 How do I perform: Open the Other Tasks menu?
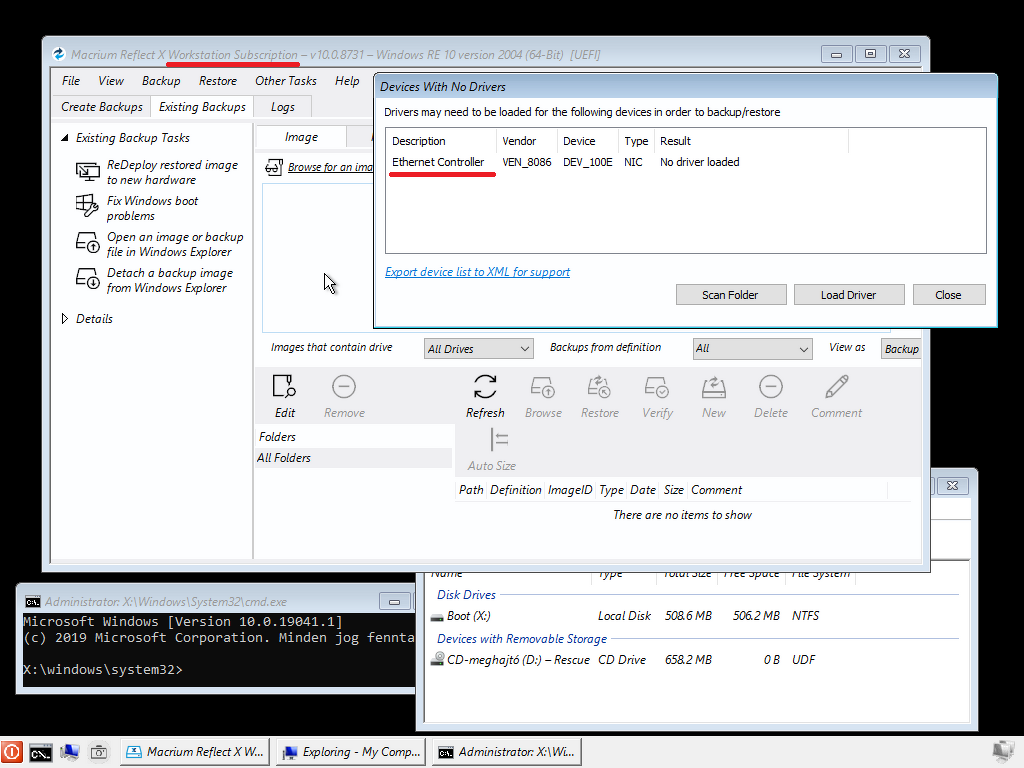click(x=285, y=81)
